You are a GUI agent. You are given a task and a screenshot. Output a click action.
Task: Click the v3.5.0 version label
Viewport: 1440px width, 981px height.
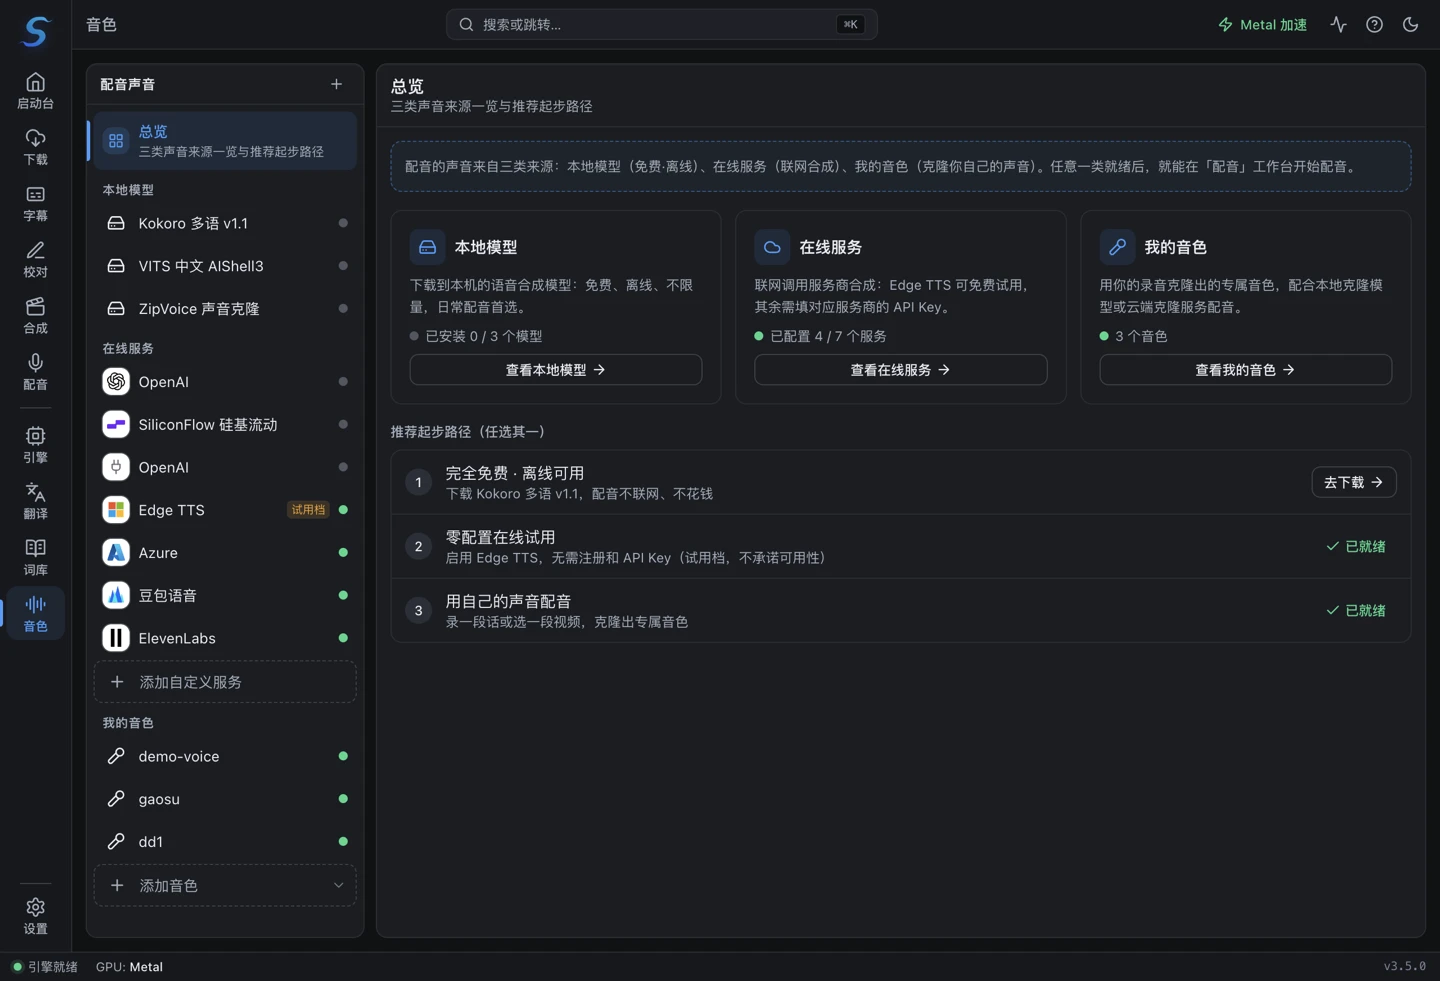[1405, 967]
